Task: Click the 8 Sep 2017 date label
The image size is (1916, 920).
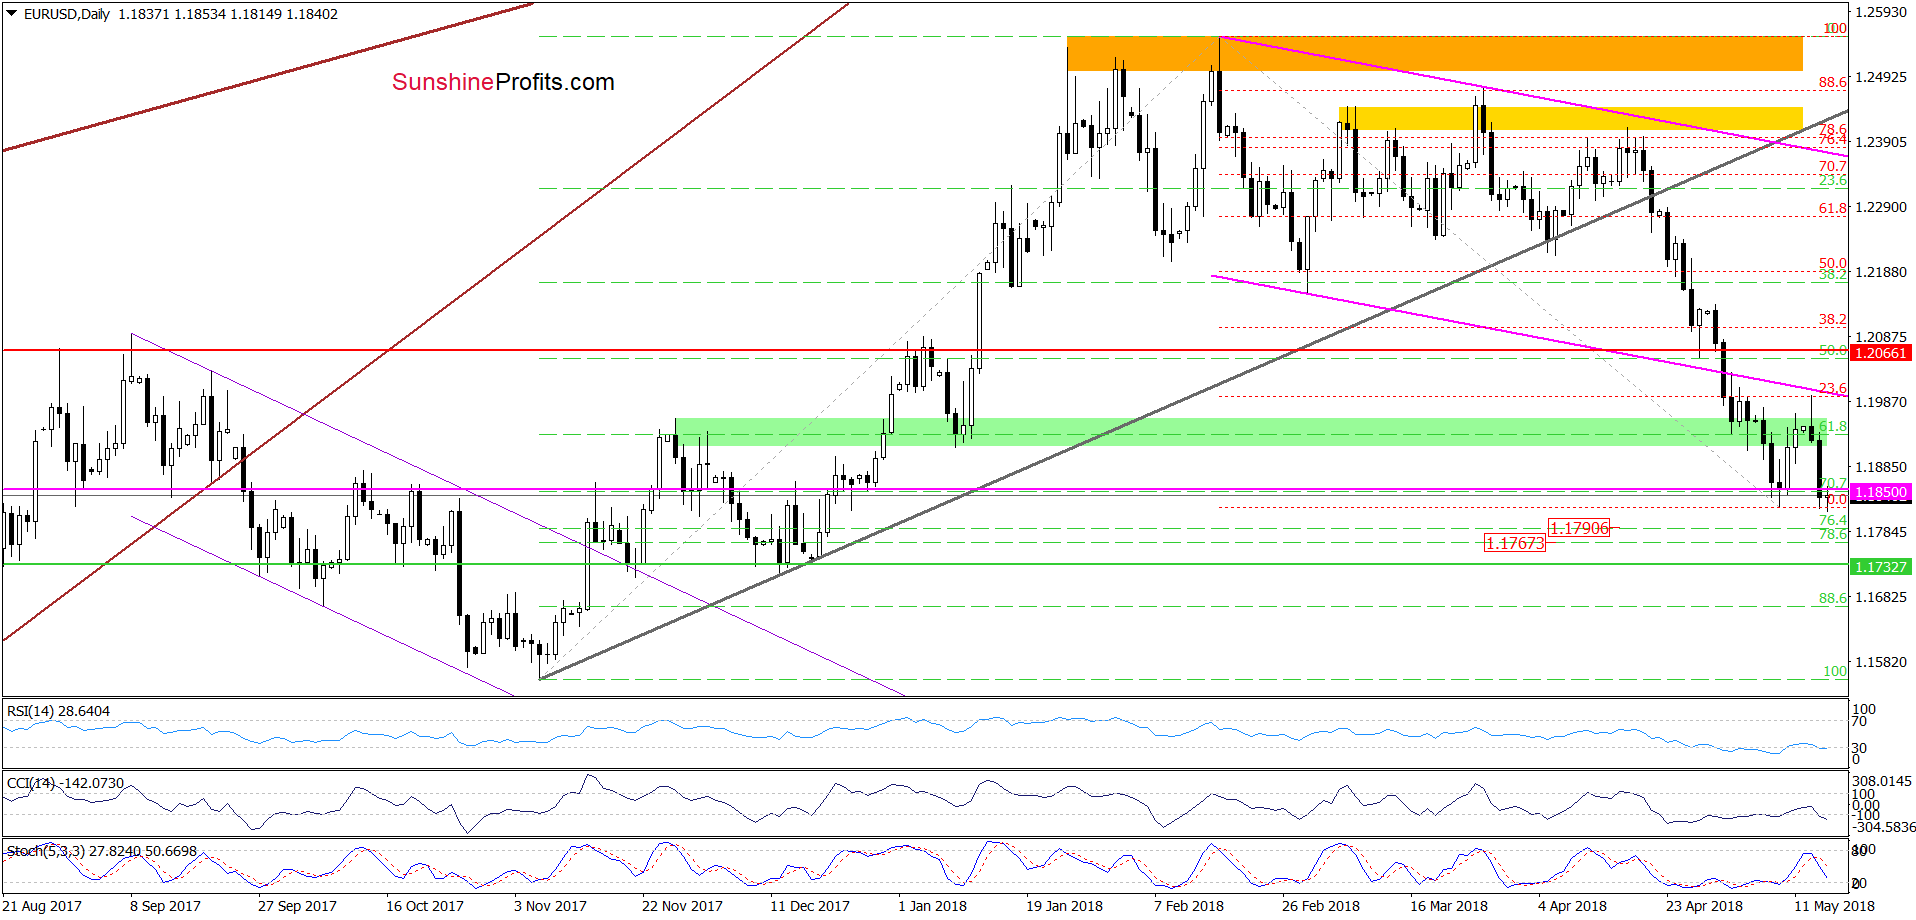Action: (x=165, y=906)
